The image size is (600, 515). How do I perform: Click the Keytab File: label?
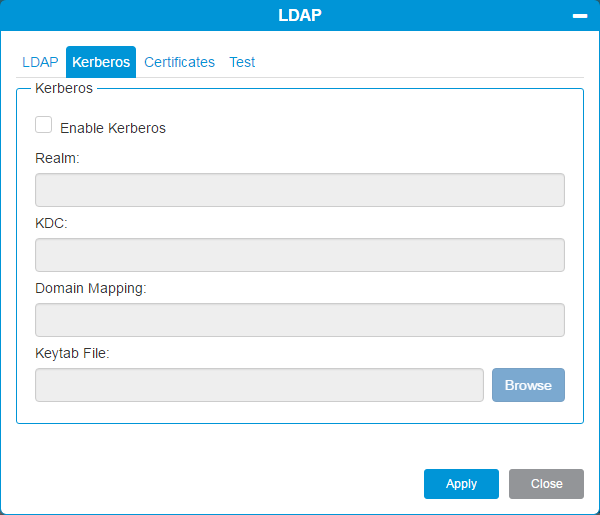[72, 353]
